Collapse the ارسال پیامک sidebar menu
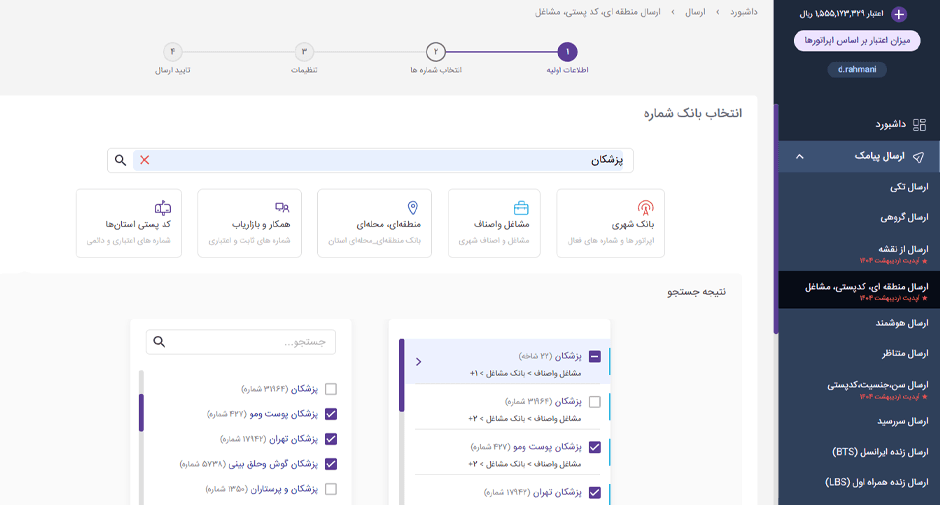The image size is (940, 505). click(x=799, y=157)
